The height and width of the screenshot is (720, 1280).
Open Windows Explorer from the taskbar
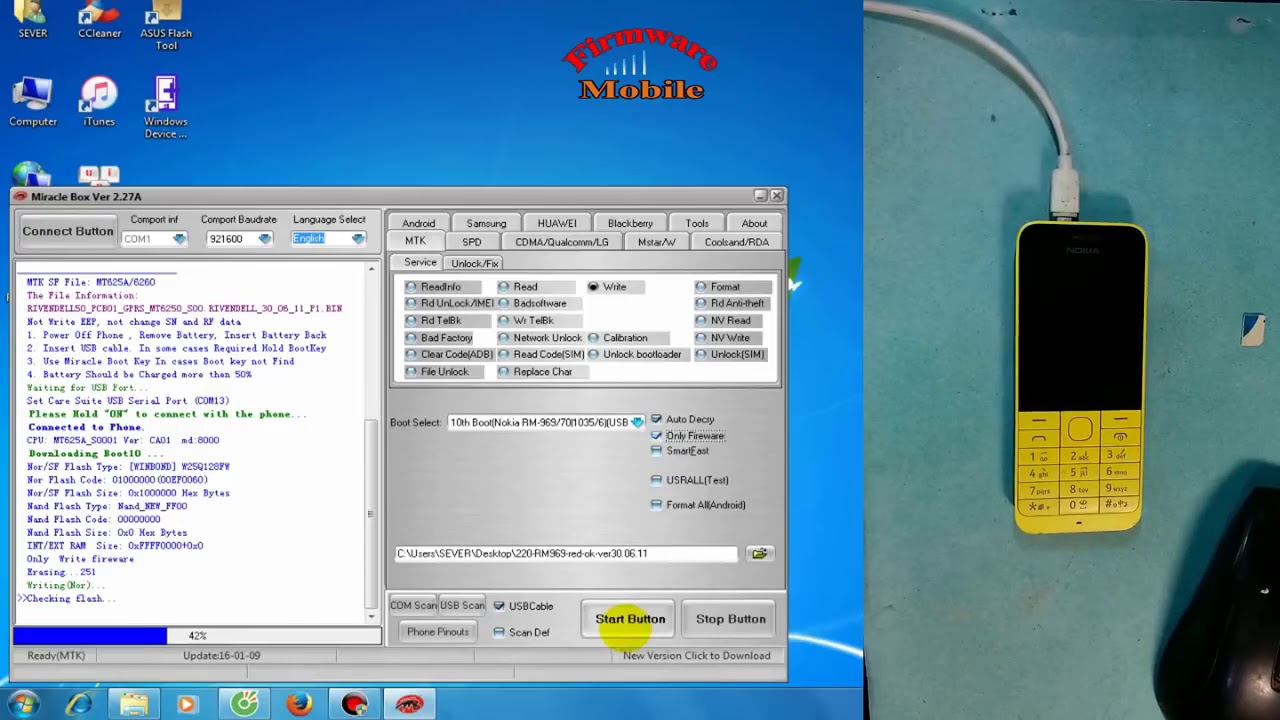pyautogui.click(x=134, y=704)
